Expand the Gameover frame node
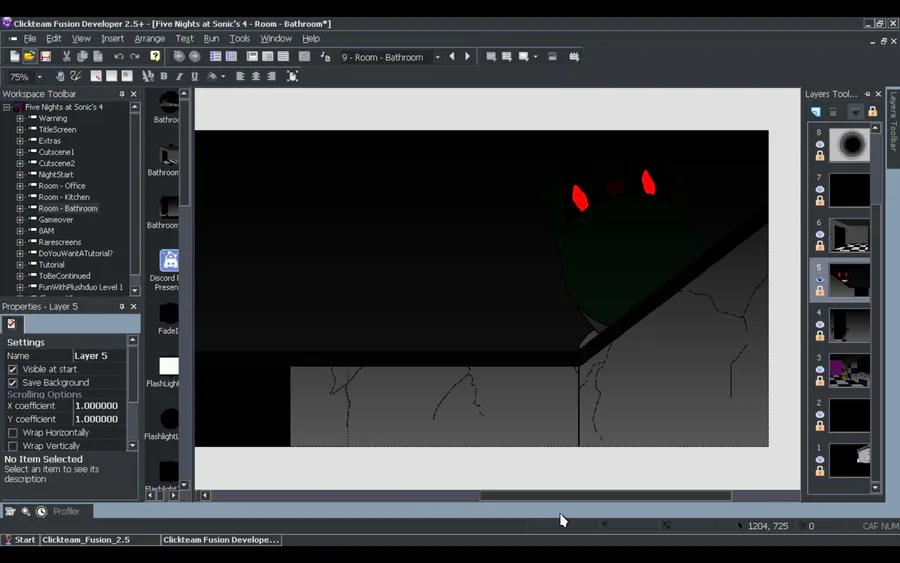The width and height of the screenshot is (900, 563). click(20, 220)
